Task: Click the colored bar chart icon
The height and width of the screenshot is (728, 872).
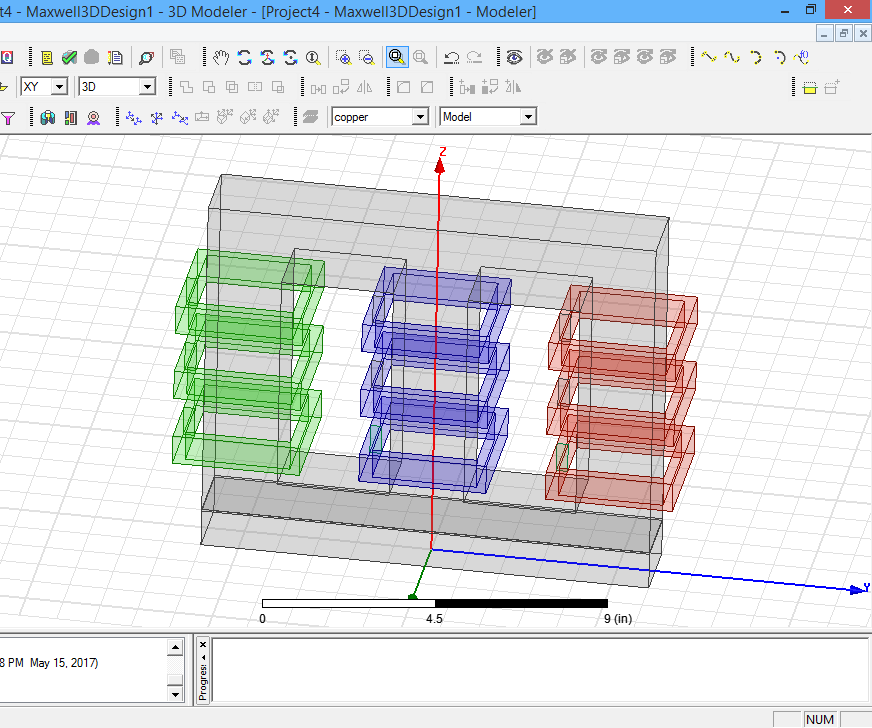Action: tap(71, 117)
